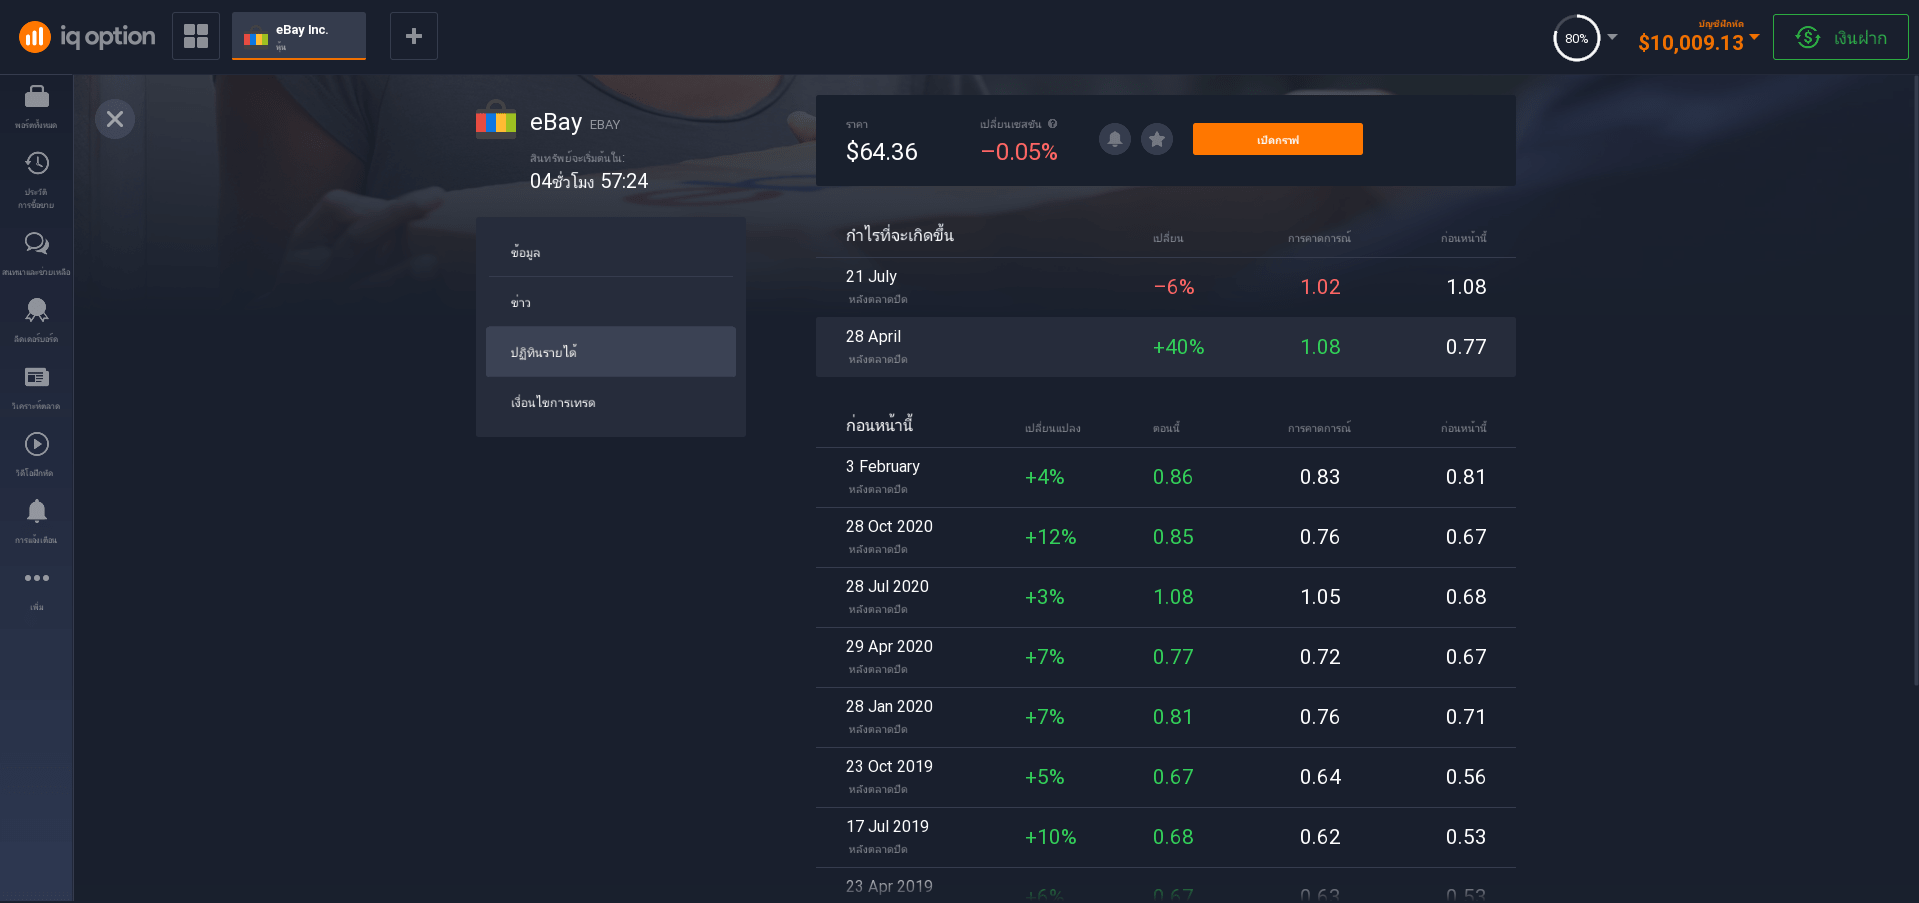The height and width of the screenshot is (903, 1919).
Task: Open the leaderboard ribbon icon
Action: tap(37, 311)
